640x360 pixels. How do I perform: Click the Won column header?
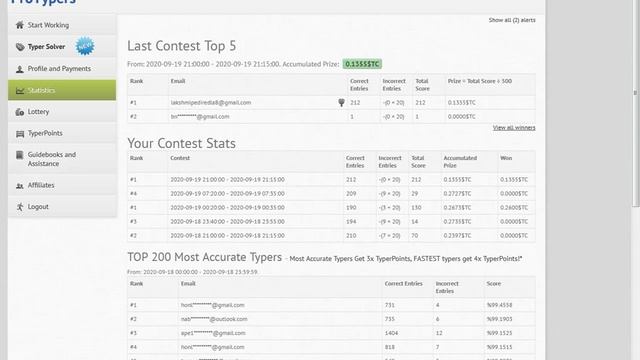point(506,158)
